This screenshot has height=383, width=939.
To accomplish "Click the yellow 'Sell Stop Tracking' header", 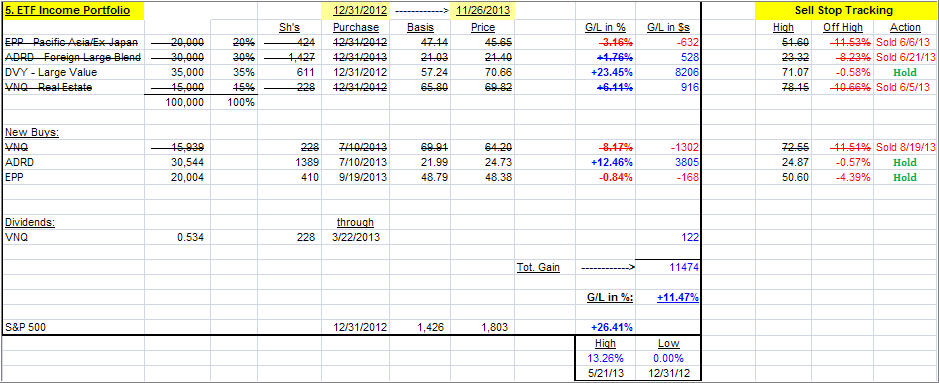I will [x=843, y=11].
